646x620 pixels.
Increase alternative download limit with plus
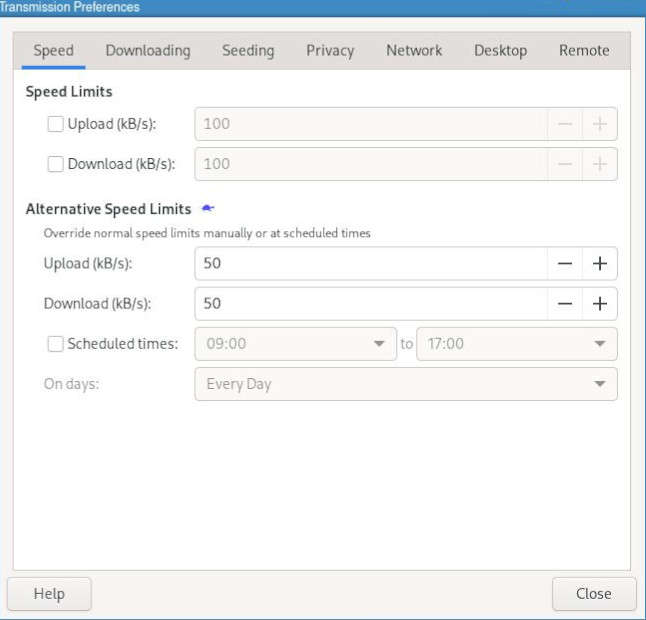(600, 304)
